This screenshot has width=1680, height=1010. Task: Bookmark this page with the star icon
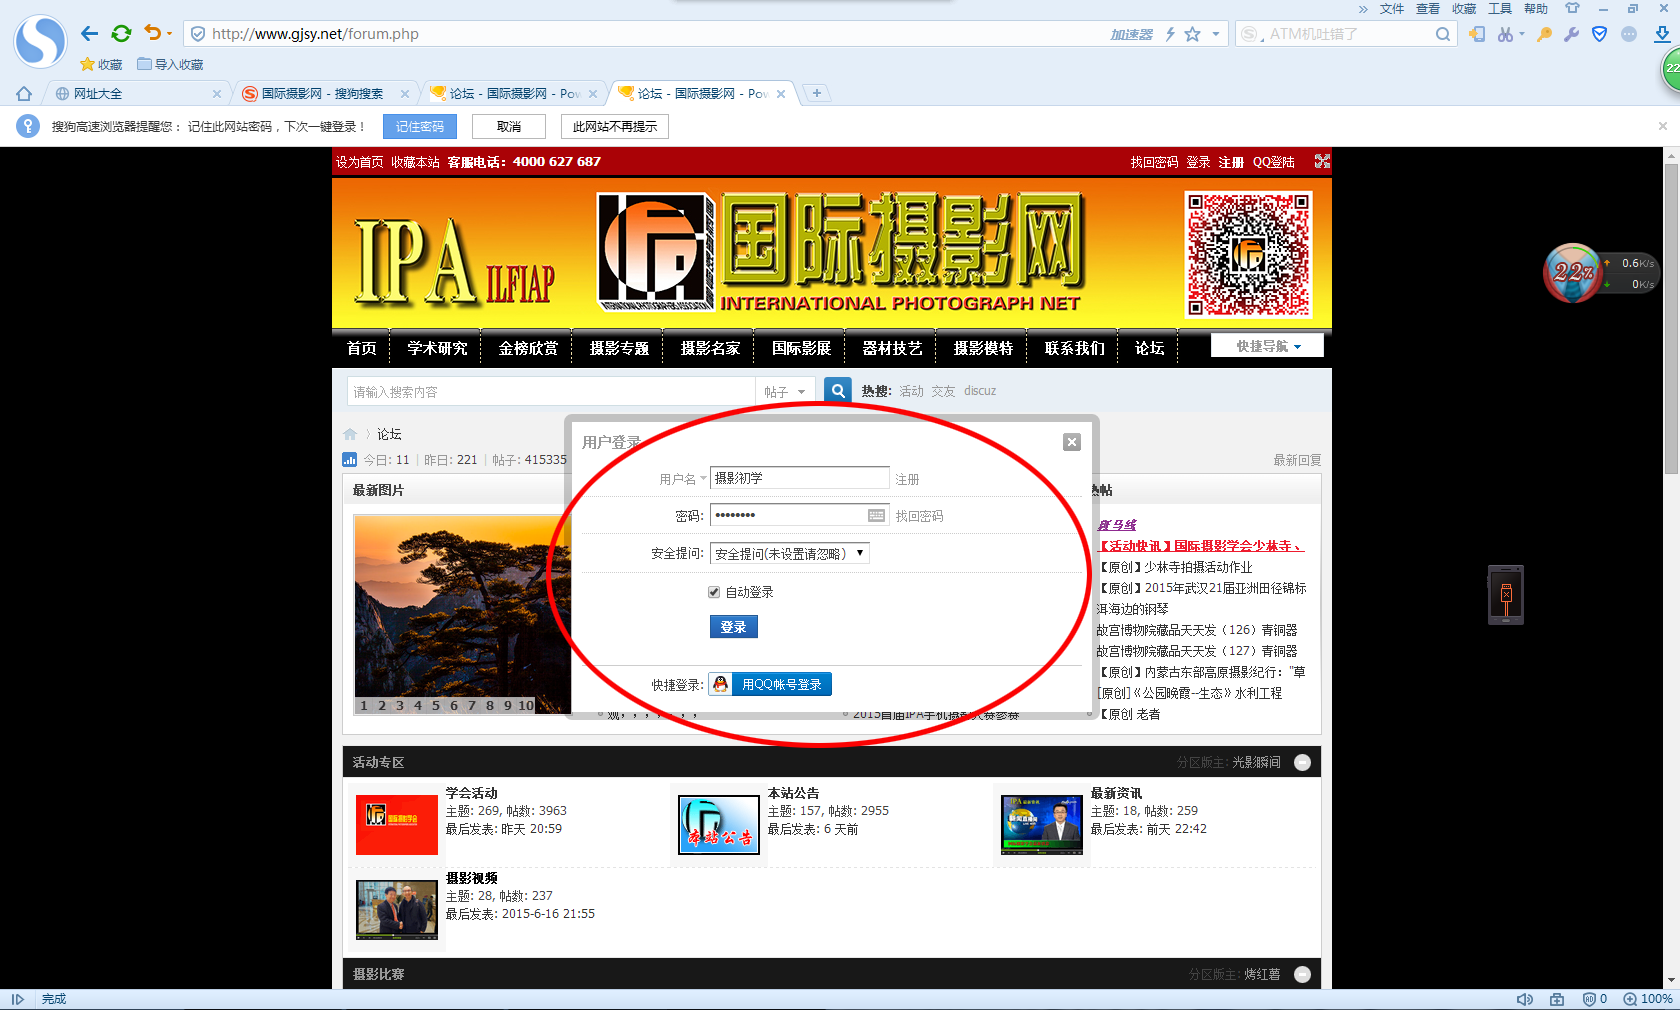1192,34
